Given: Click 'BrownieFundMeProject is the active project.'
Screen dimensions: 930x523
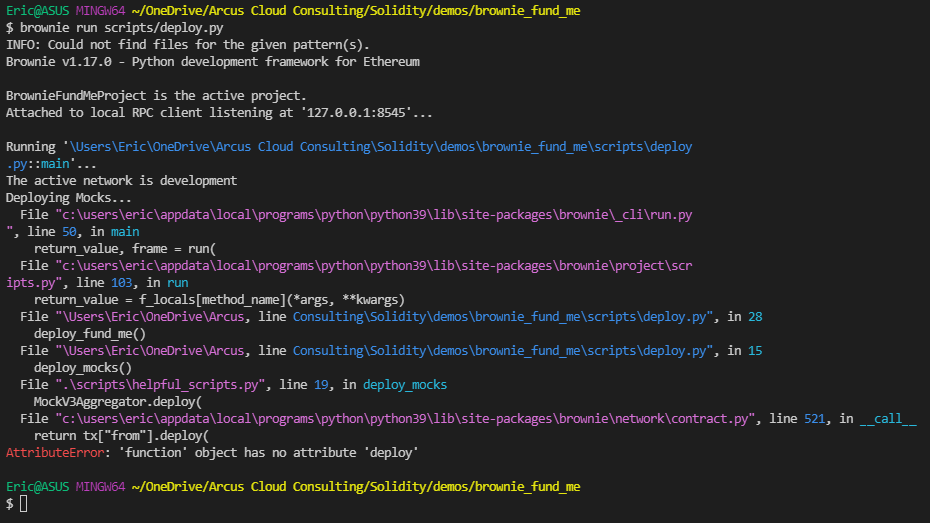Looking at the screenshot, I should click(x=156, y=95).
